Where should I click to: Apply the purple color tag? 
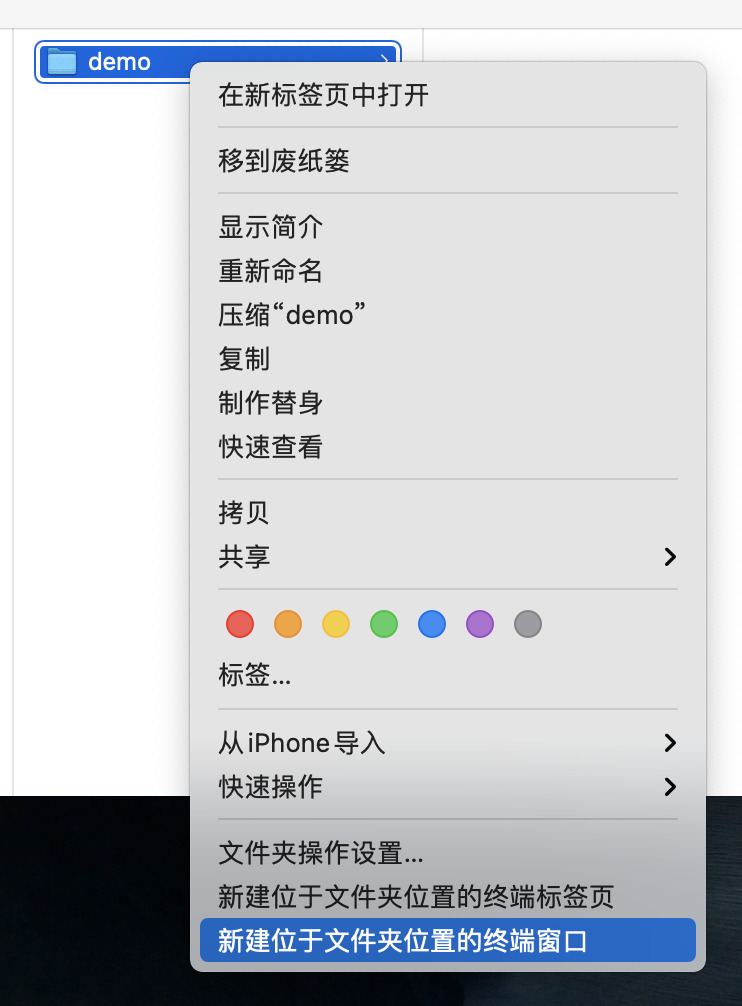click(480, 625)
